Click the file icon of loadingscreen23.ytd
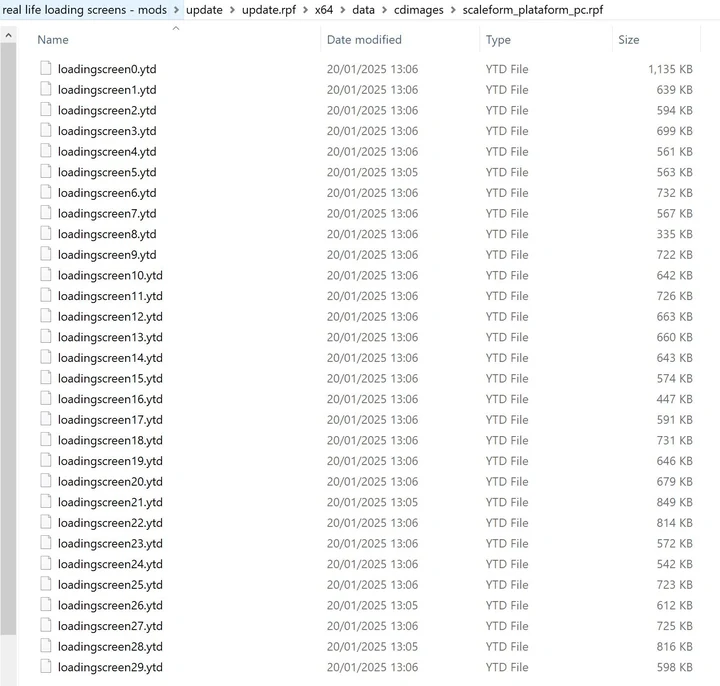Image resolution: width=720 pixels, height=686 pixels. tap(45, 543)
